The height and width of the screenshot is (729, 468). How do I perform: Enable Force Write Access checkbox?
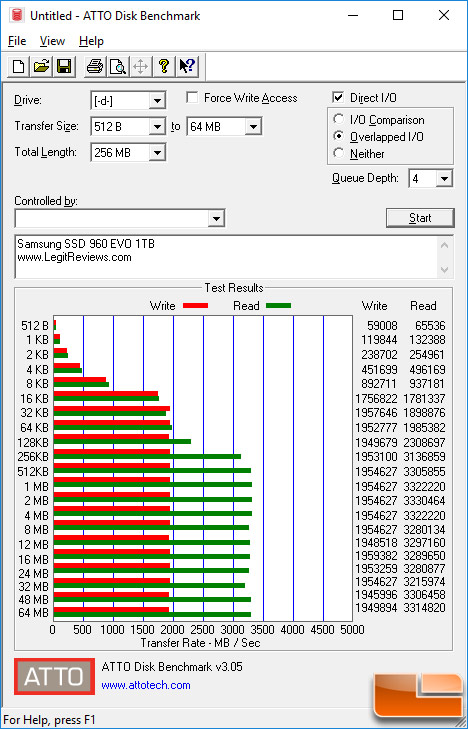(192, 98)
